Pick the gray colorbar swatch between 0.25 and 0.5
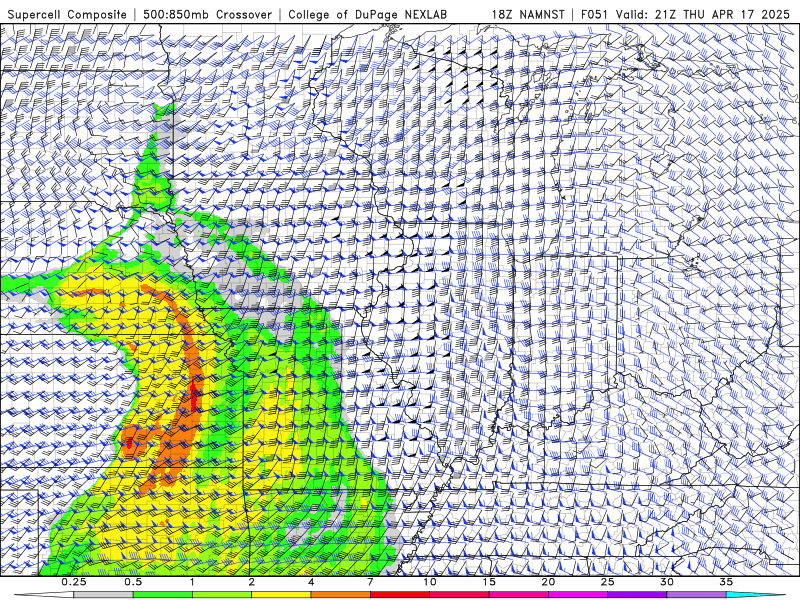 click(104, 595)
